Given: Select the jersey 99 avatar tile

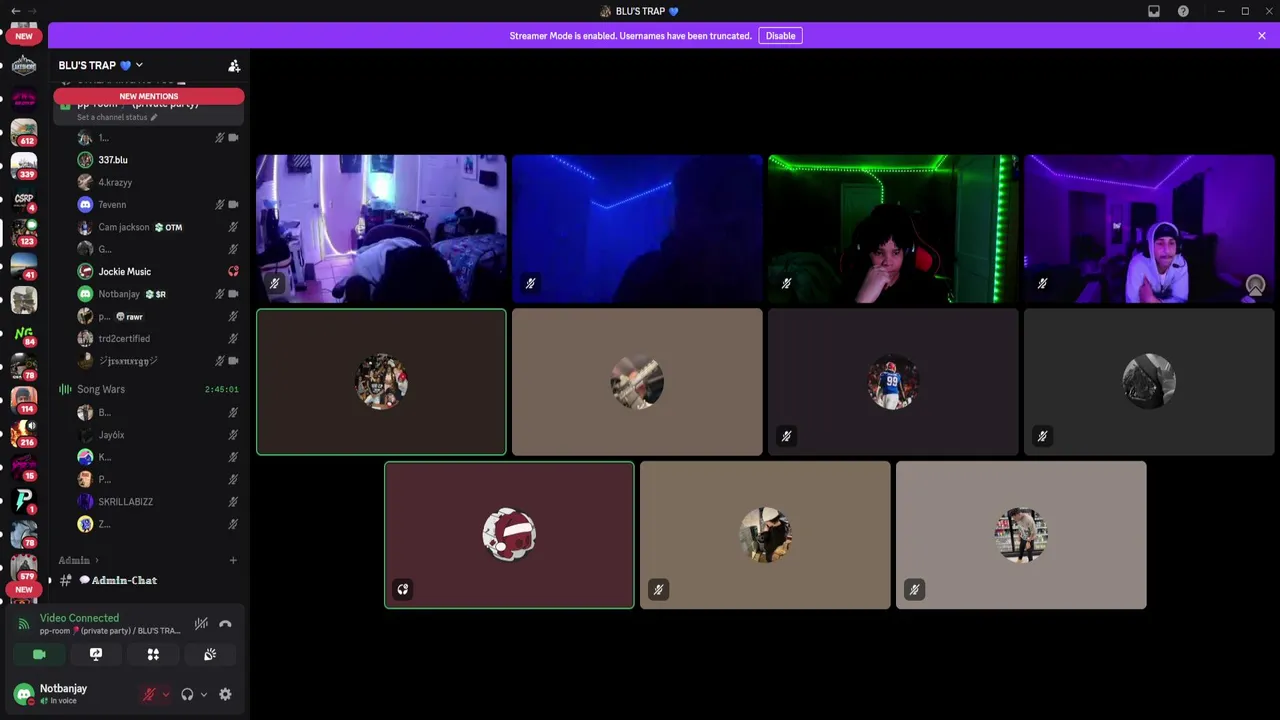Looking at the screenshot, I should tap(893, 382).
